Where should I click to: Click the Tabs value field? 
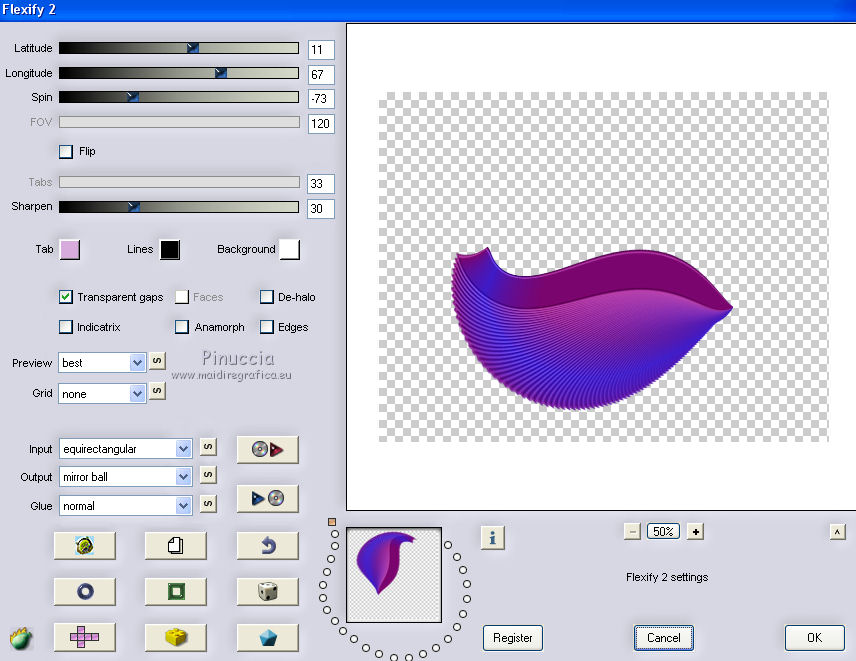point(321,183)
